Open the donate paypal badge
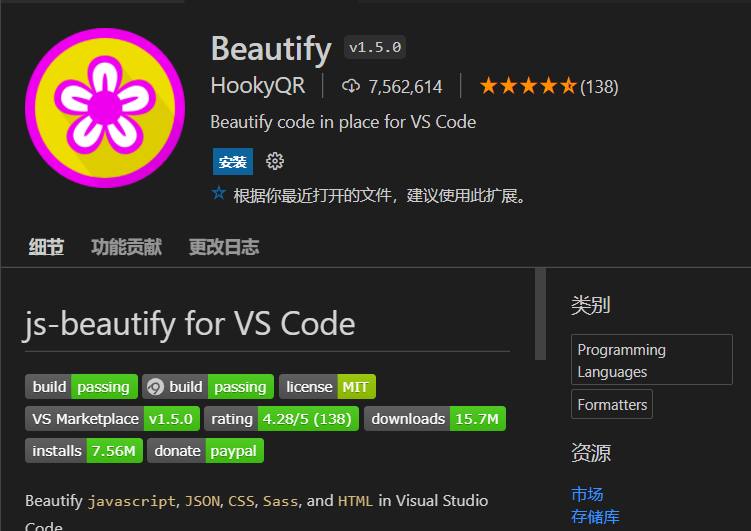Screen dimensions: 751x531 pyautogui.click(x=205, y=451)
